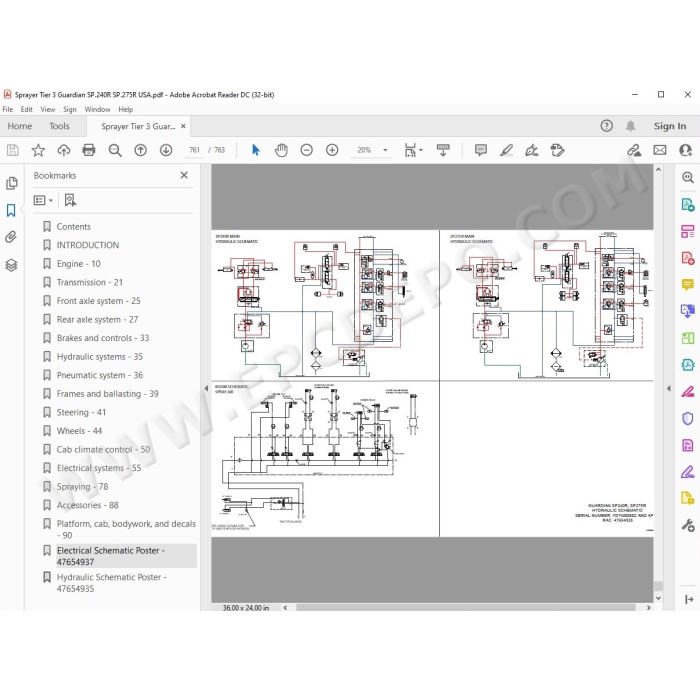Open Hydraulic Schematic Poster bookmark

tap(111, 583)
